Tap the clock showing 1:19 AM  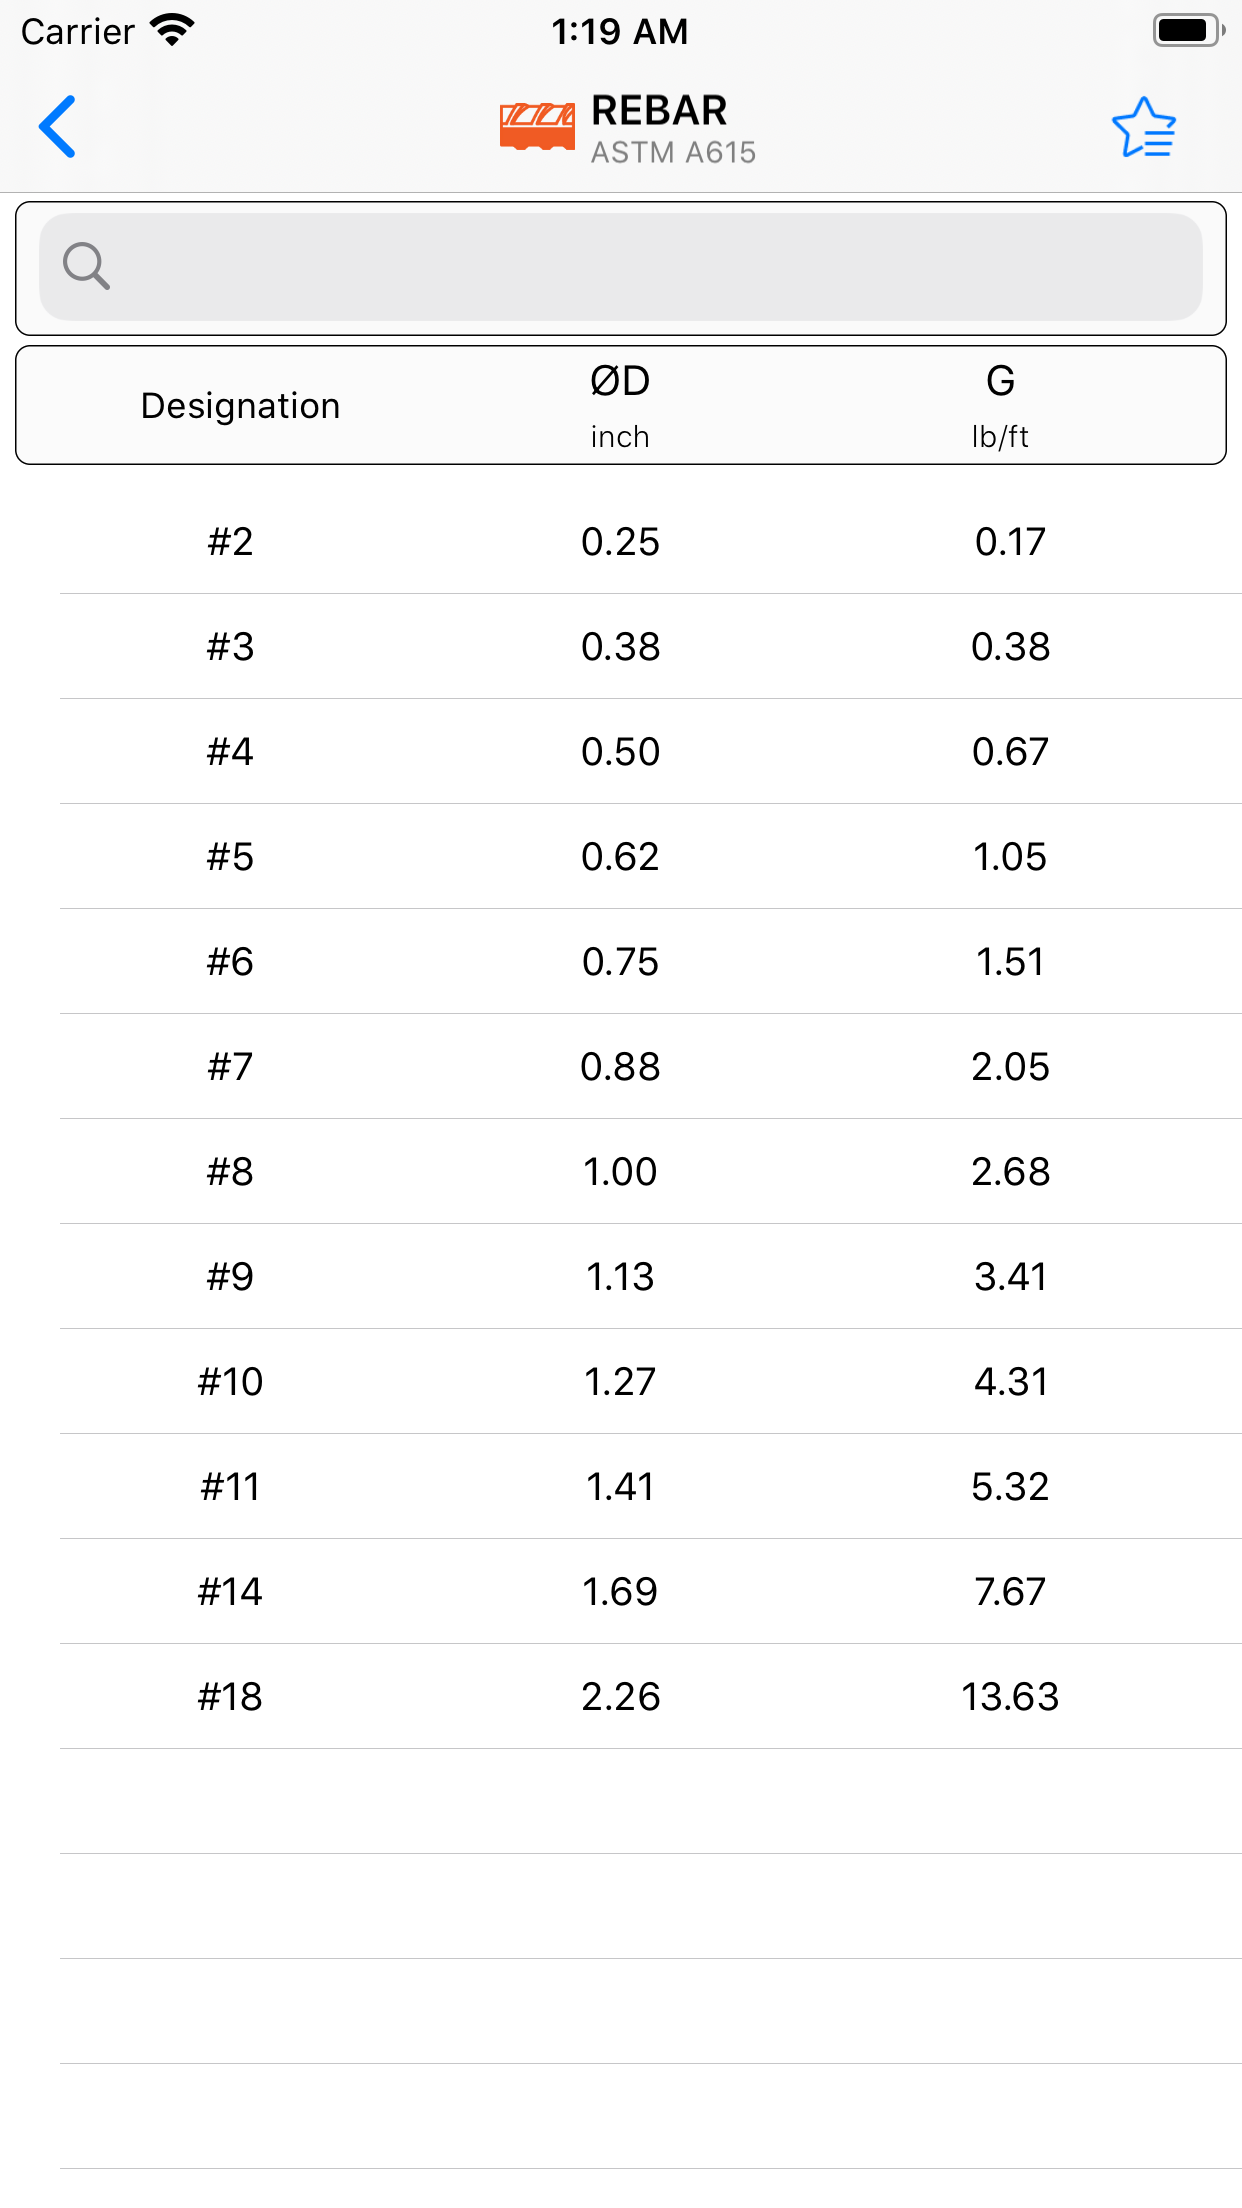pyautogui.click(x=620, y=31)
